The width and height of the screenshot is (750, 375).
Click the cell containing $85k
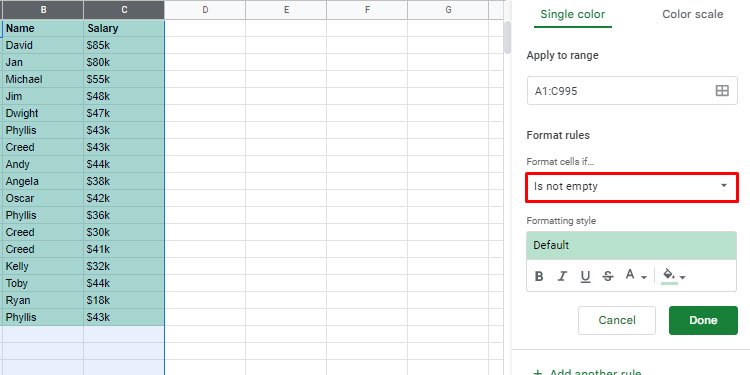point(124,45)
